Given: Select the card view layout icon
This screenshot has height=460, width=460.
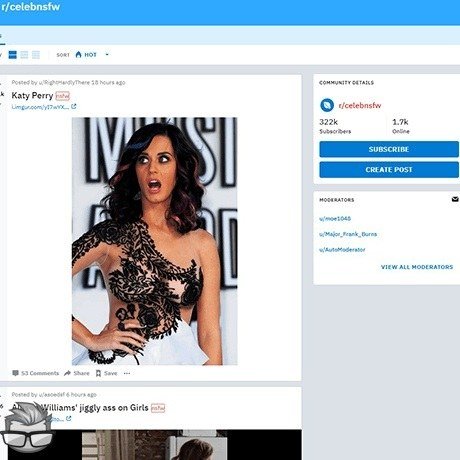Looking at the screenshot, I should (x=12, y=55).
